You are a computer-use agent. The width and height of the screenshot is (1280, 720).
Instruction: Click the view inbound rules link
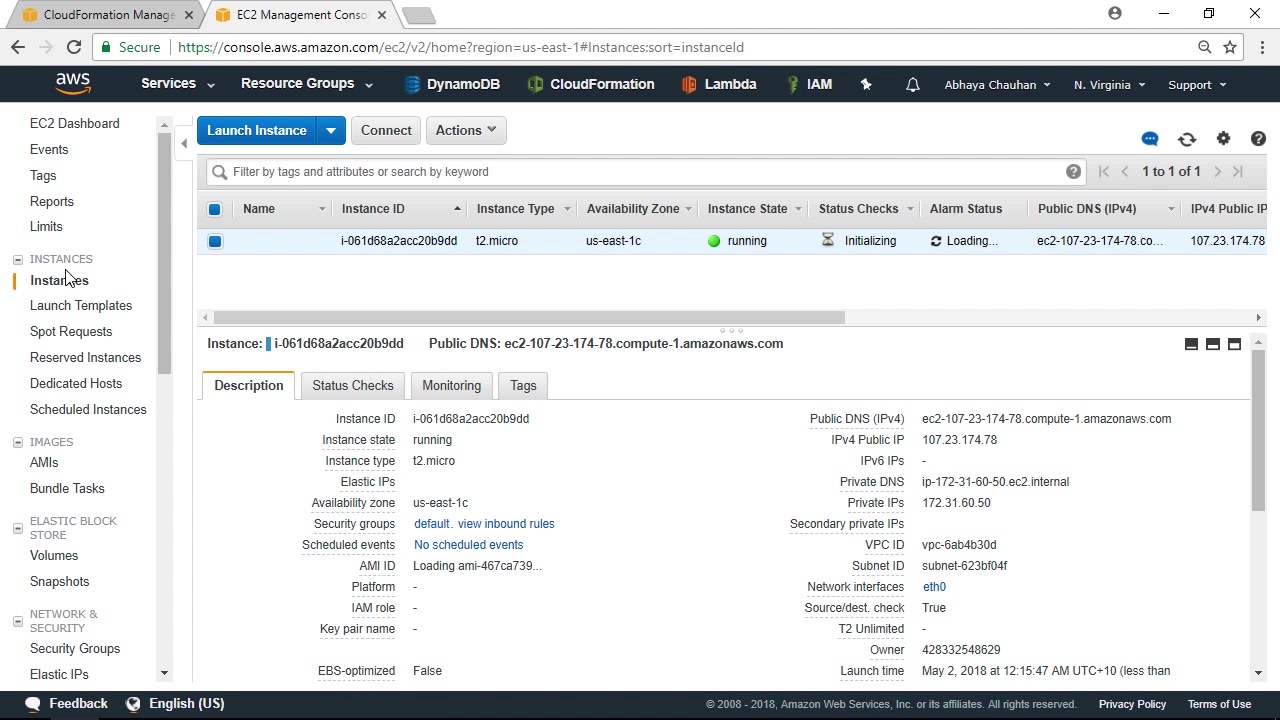tap(506, 524)
